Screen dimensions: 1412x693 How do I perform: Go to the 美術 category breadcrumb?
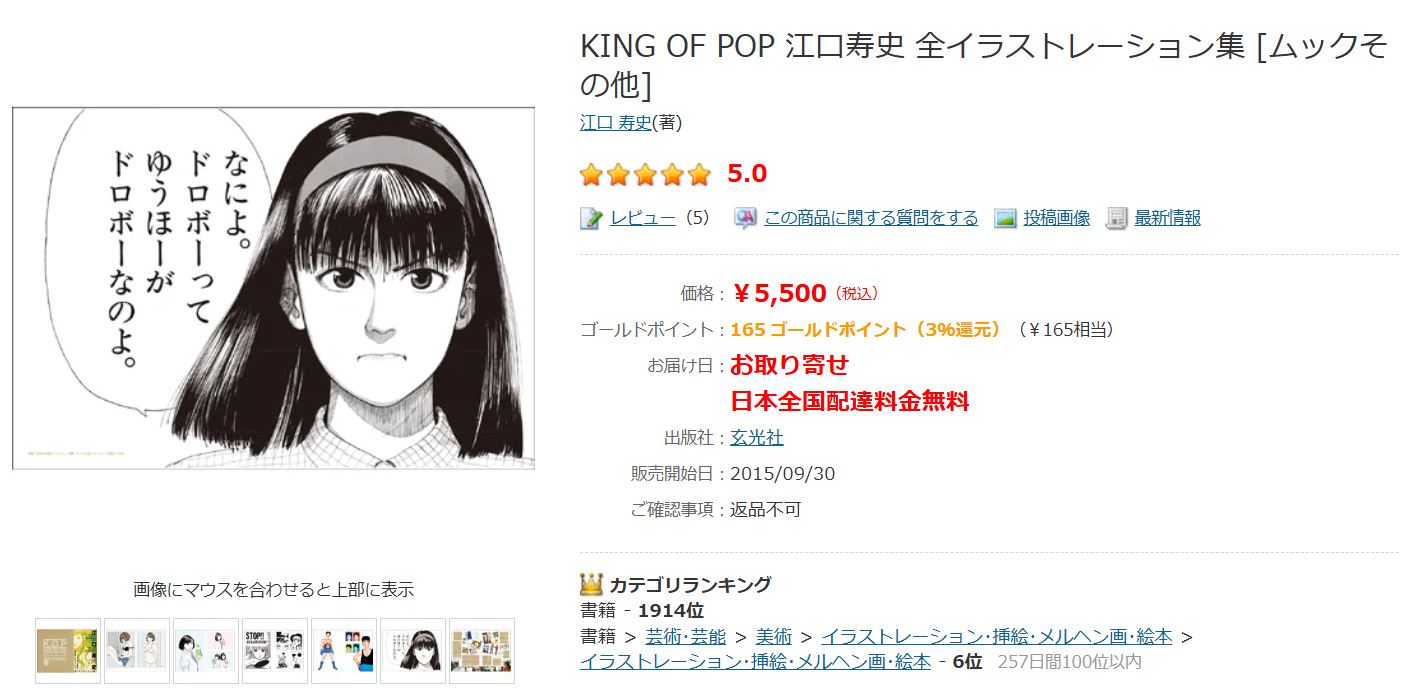(x=773, y=637)
